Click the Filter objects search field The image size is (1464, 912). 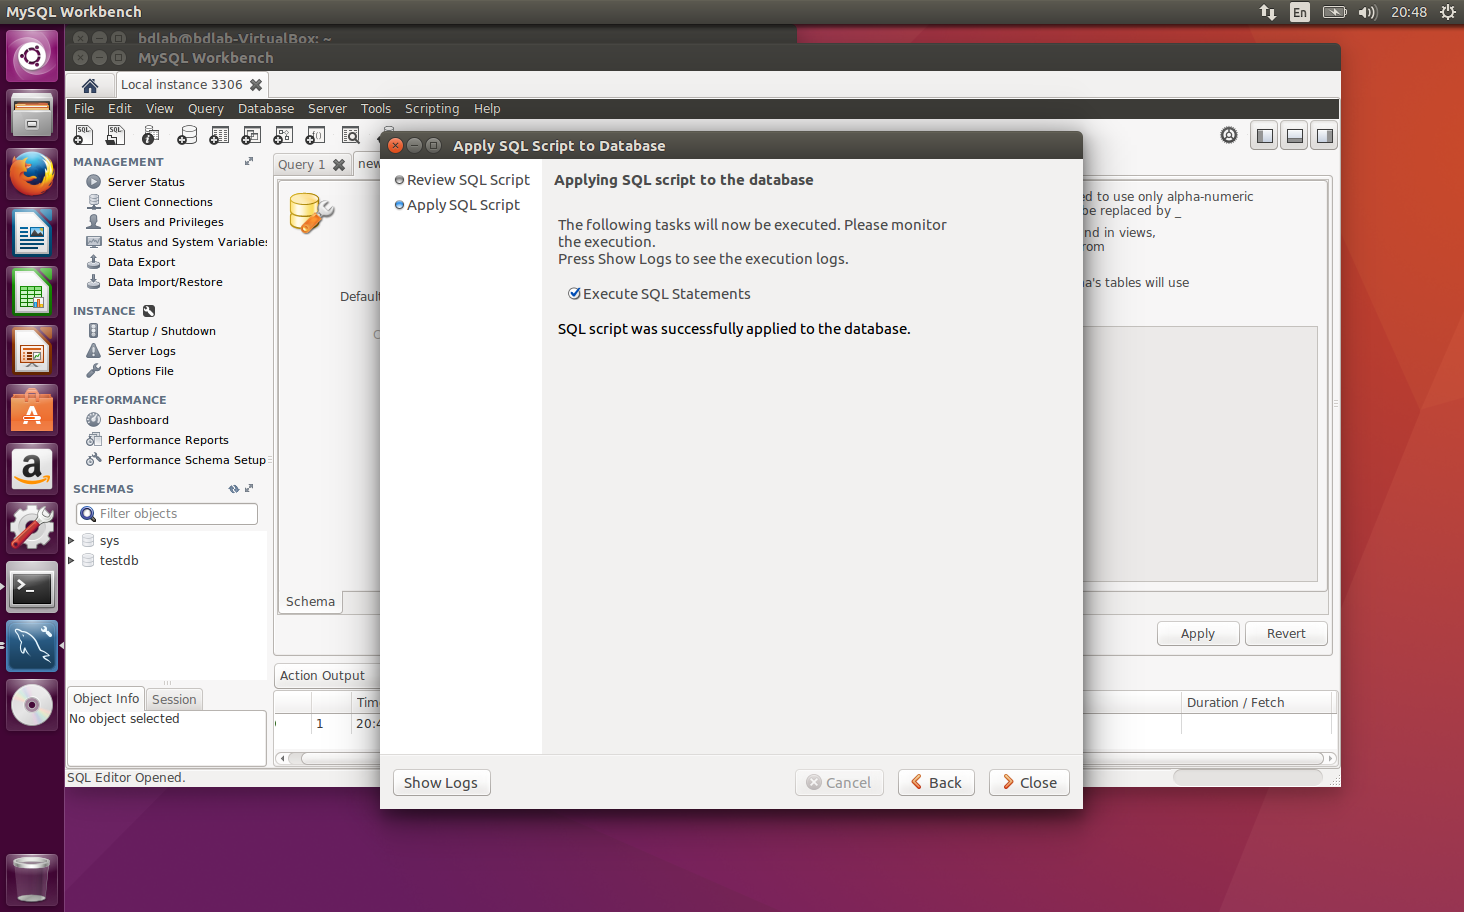click(167, 514)
